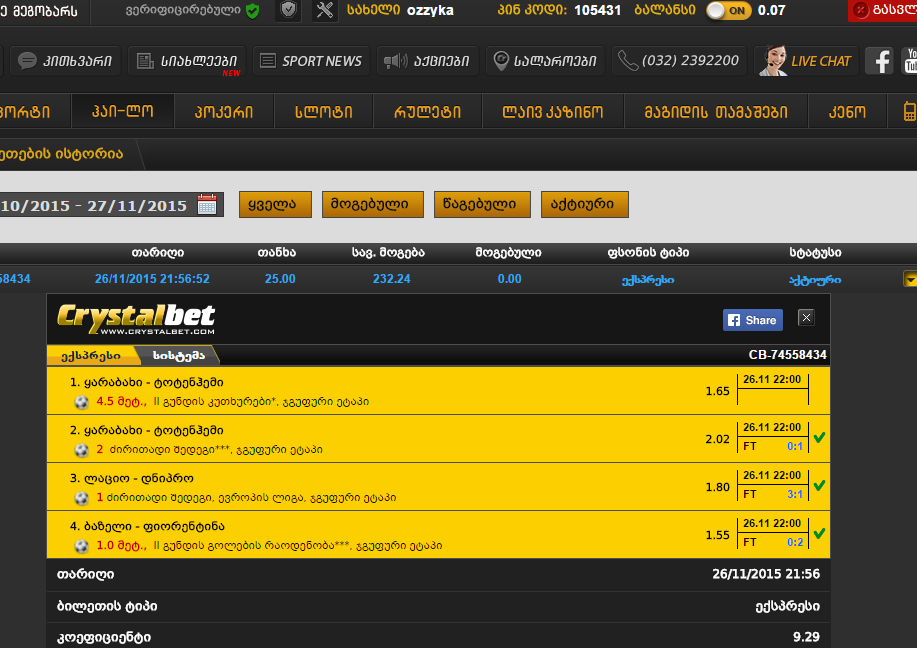
Task: Toggle the balance ON switch
Action: click(729, 11)
